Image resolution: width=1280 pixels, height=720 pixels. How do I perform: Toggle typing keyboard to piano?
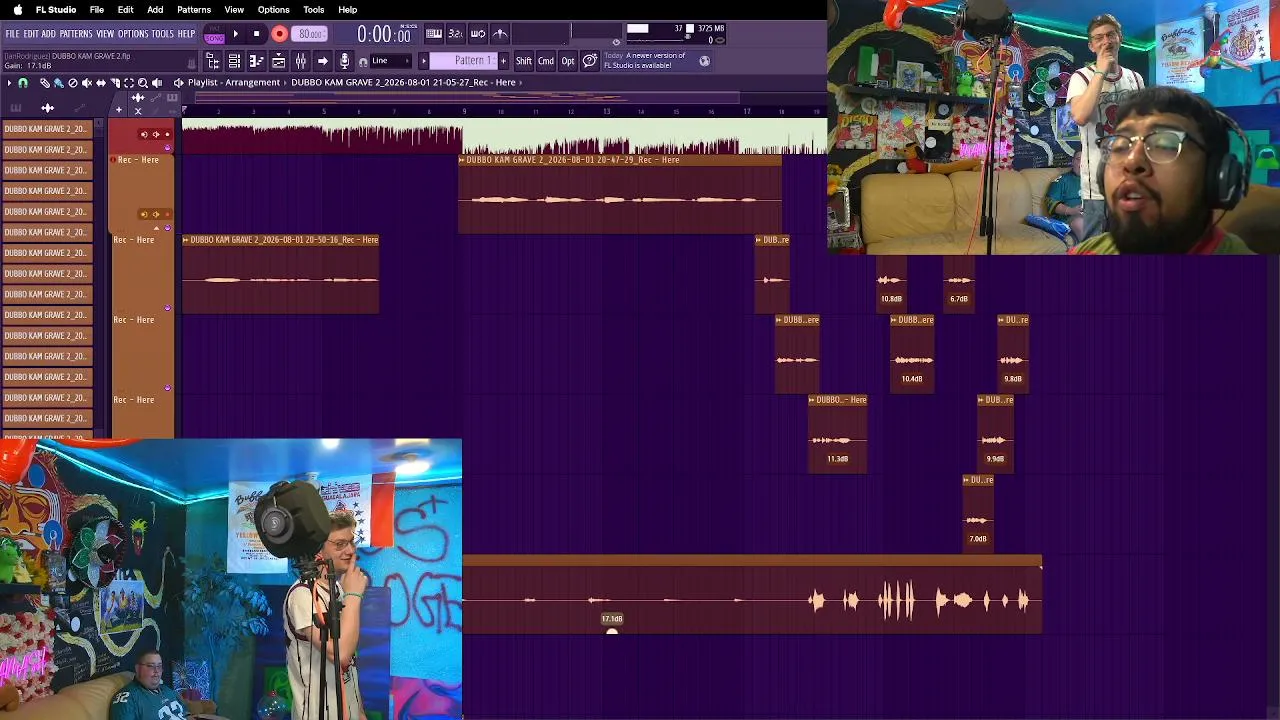(434, 34)
